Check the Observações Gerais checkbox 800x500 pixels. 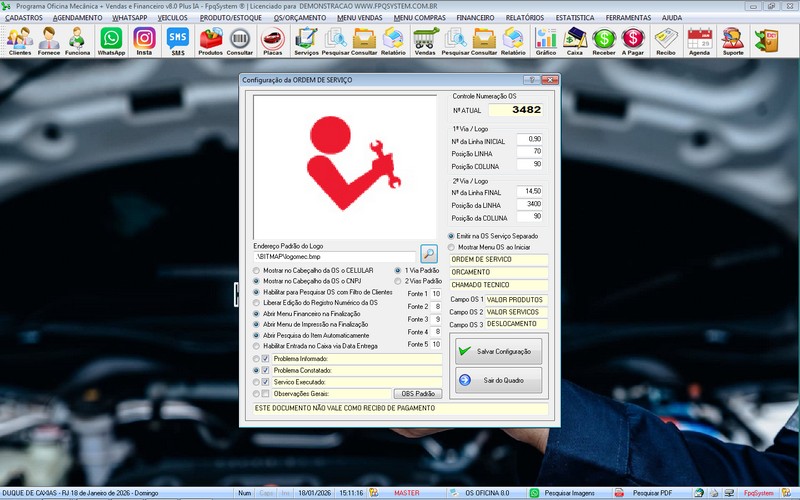(265, 394)
